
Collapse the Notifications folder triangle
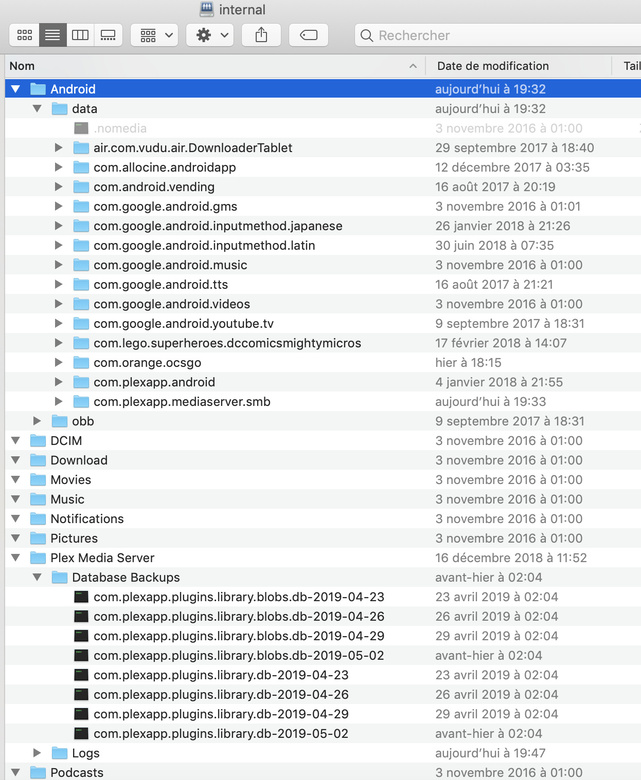15,519
